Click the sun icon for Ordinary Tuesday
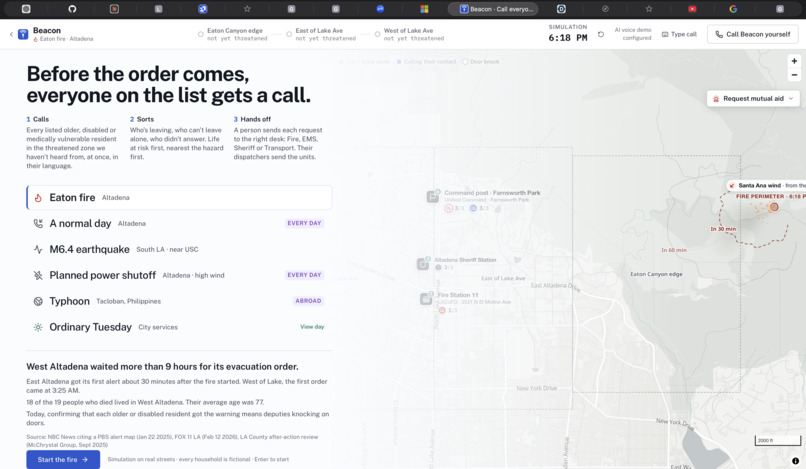 click(x=38, y=327)
